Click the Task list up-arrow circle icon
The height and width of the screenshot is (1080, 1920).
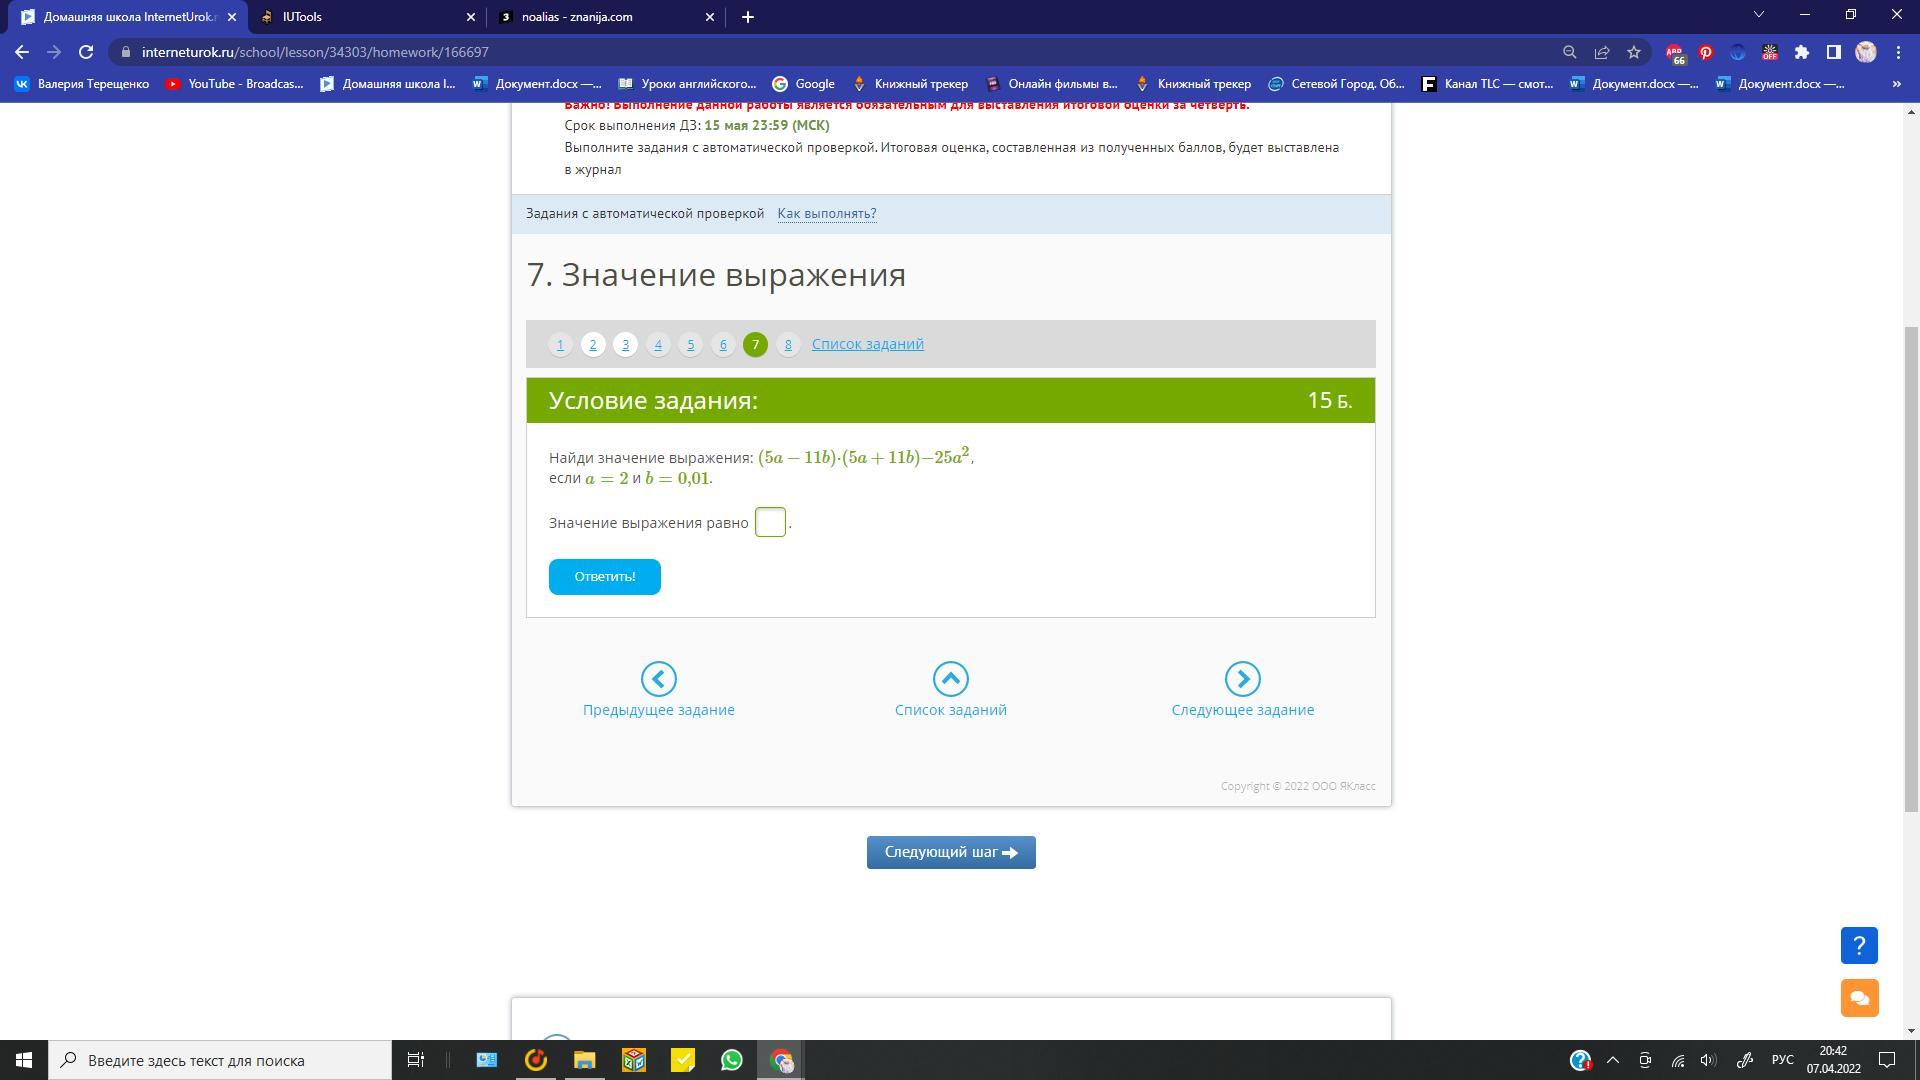click(950, 679)
